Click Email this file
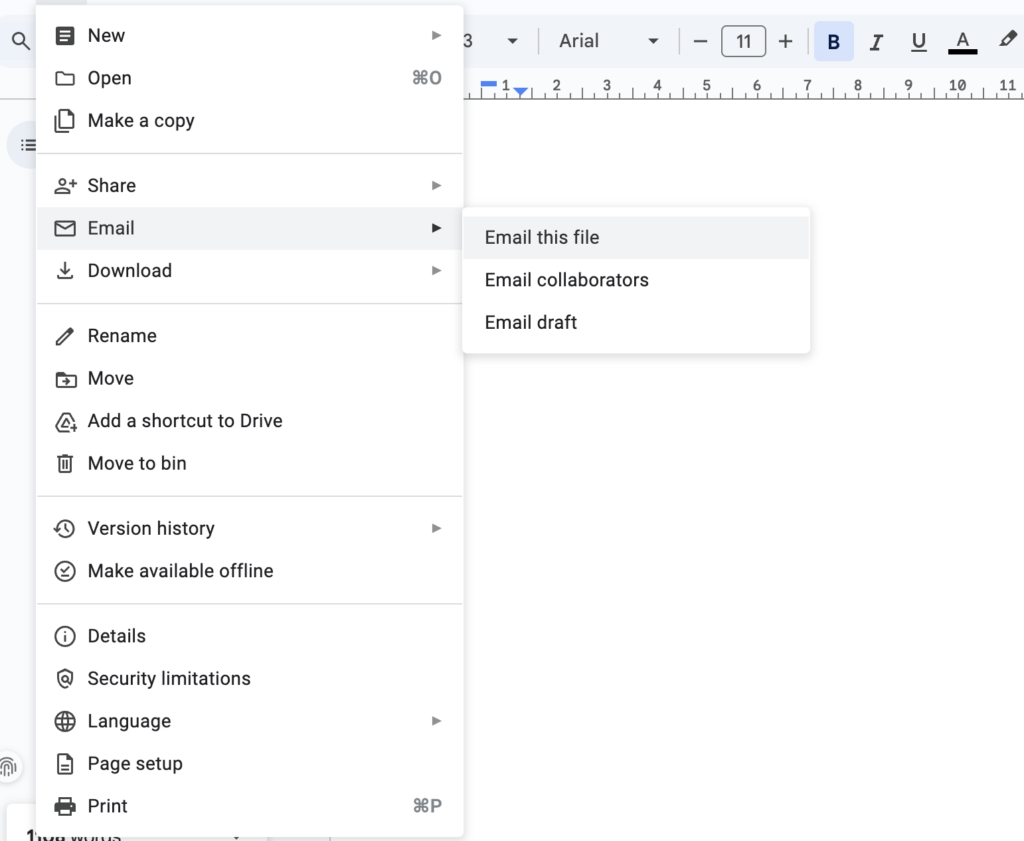This screenshot has height=841, width=1024. tap(636, 238)
